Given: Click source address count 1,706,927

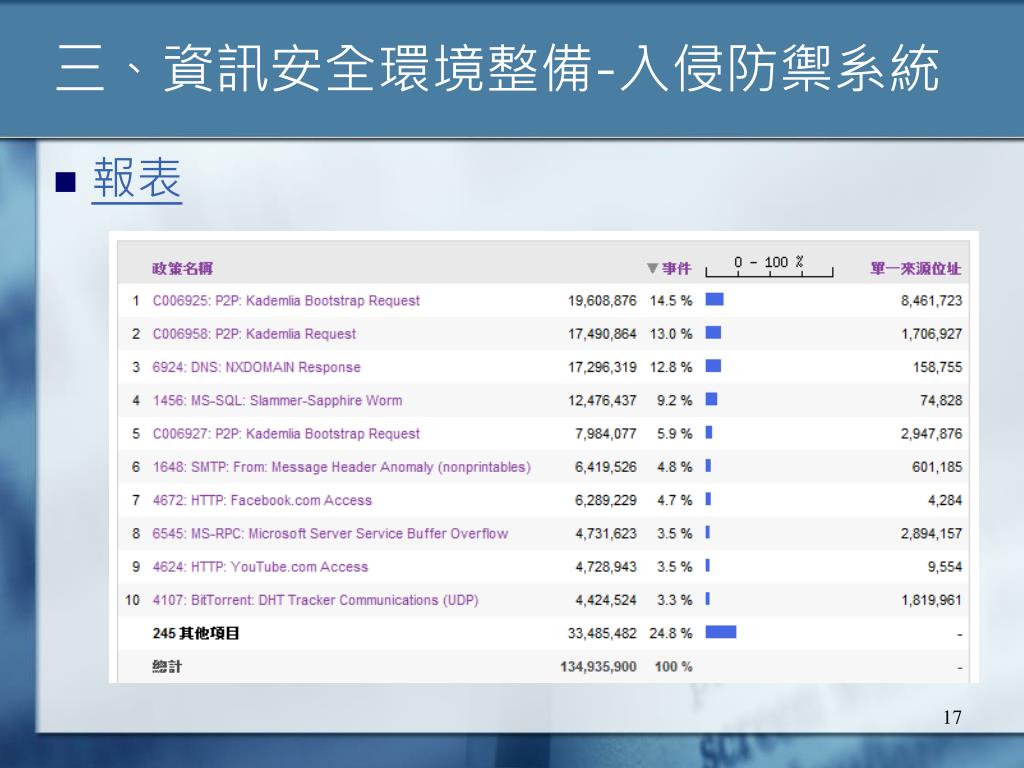Looking at the screenshot, I should coord(931,334).
